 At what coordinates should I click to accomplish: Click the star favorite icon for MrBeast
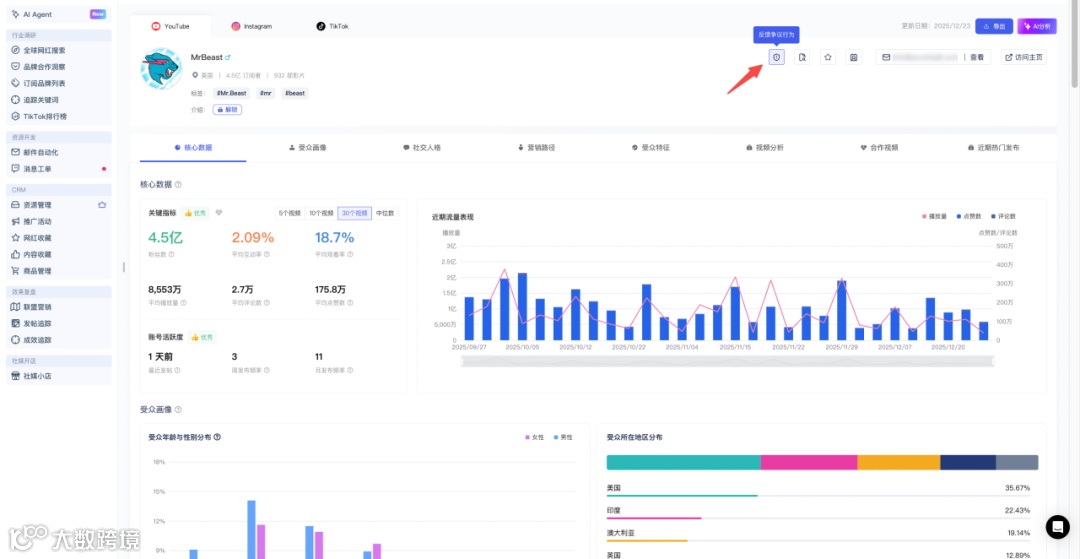click(828, 57)
